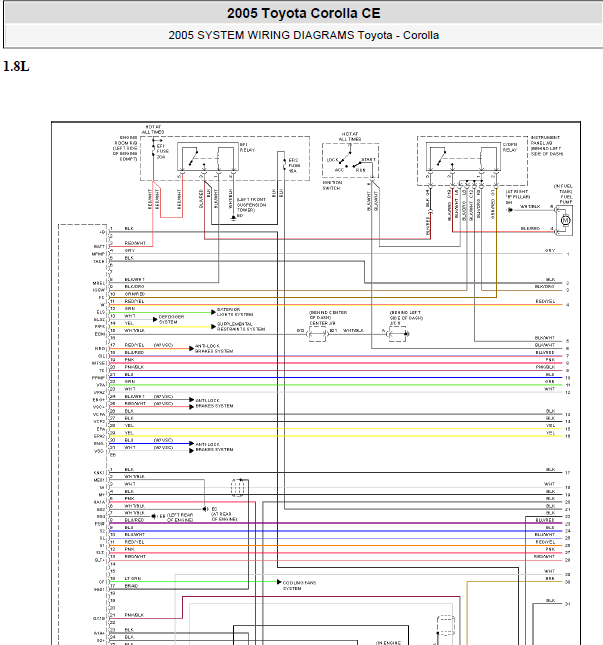Click the EFI FUSE 20A label
Viewport: 603px width, 645px height.
tap(162, 151)
